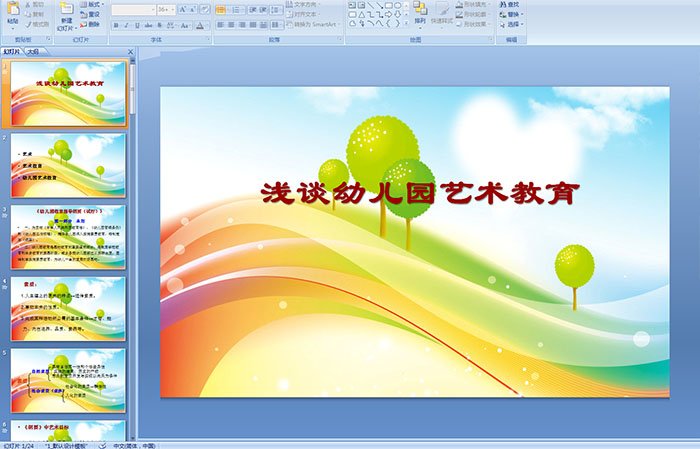The image size is (700, 449).
Task: Click Convert to SmartArt button
Action: [312, 24]
